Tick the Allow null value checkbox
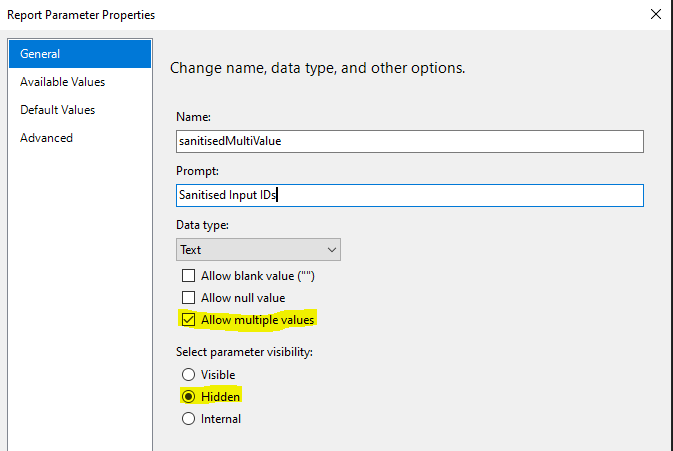 tap(188, 297)
